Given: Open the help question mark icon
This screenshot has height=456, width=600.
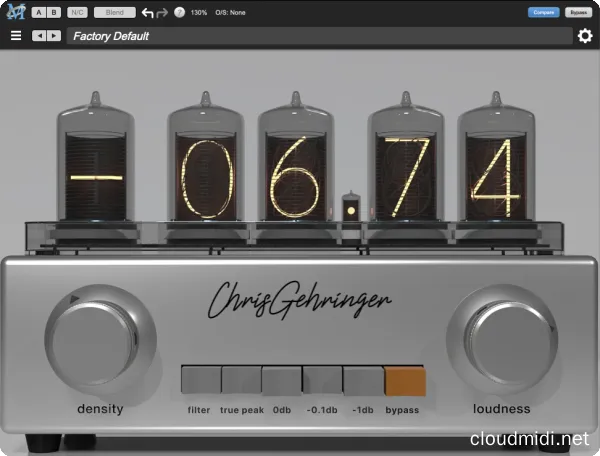Looking at the screenshot, I should pyautogui.click(x=179, y=13).
